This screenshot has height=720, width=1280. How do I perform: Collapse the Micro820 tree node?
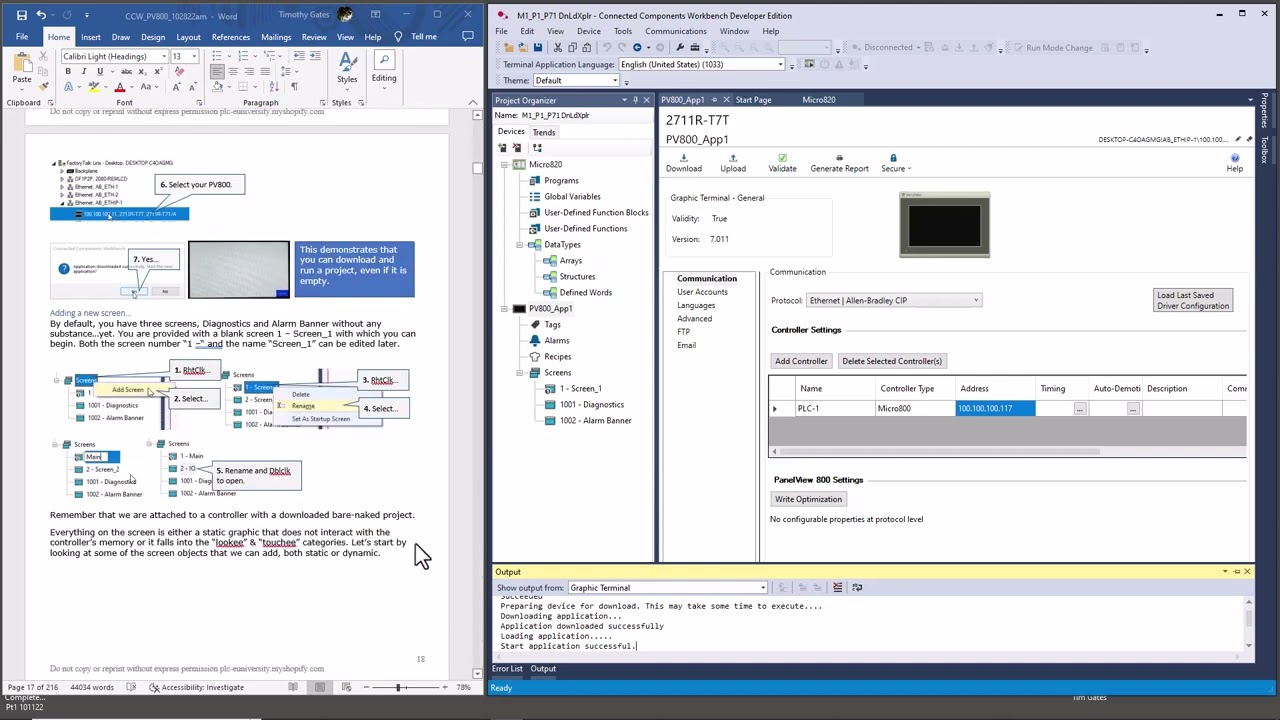click(504, 164)
